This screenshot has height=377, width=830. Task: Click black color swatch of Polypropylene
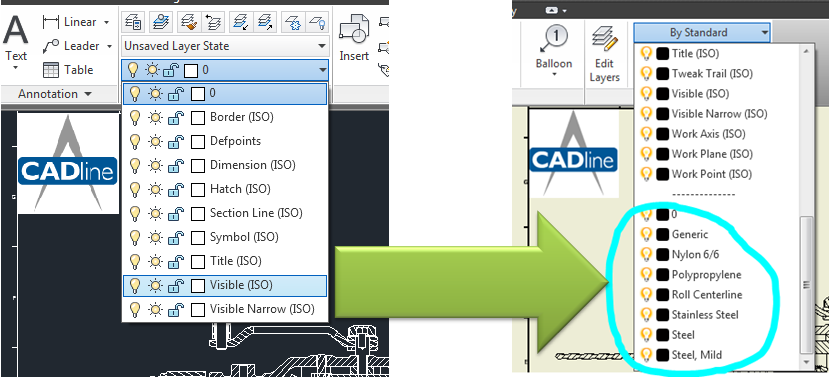(x=662, y=274)
